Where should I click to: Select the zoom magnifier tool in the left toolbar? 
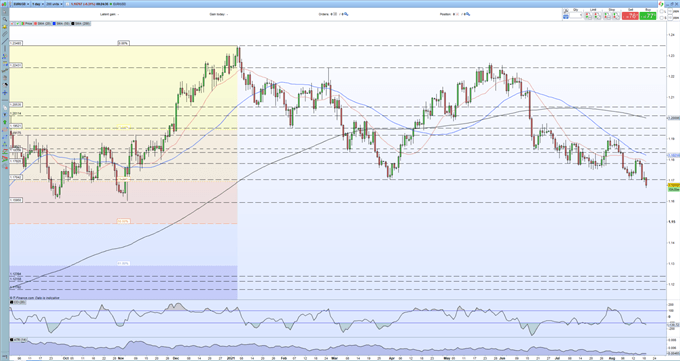point(5,19)
